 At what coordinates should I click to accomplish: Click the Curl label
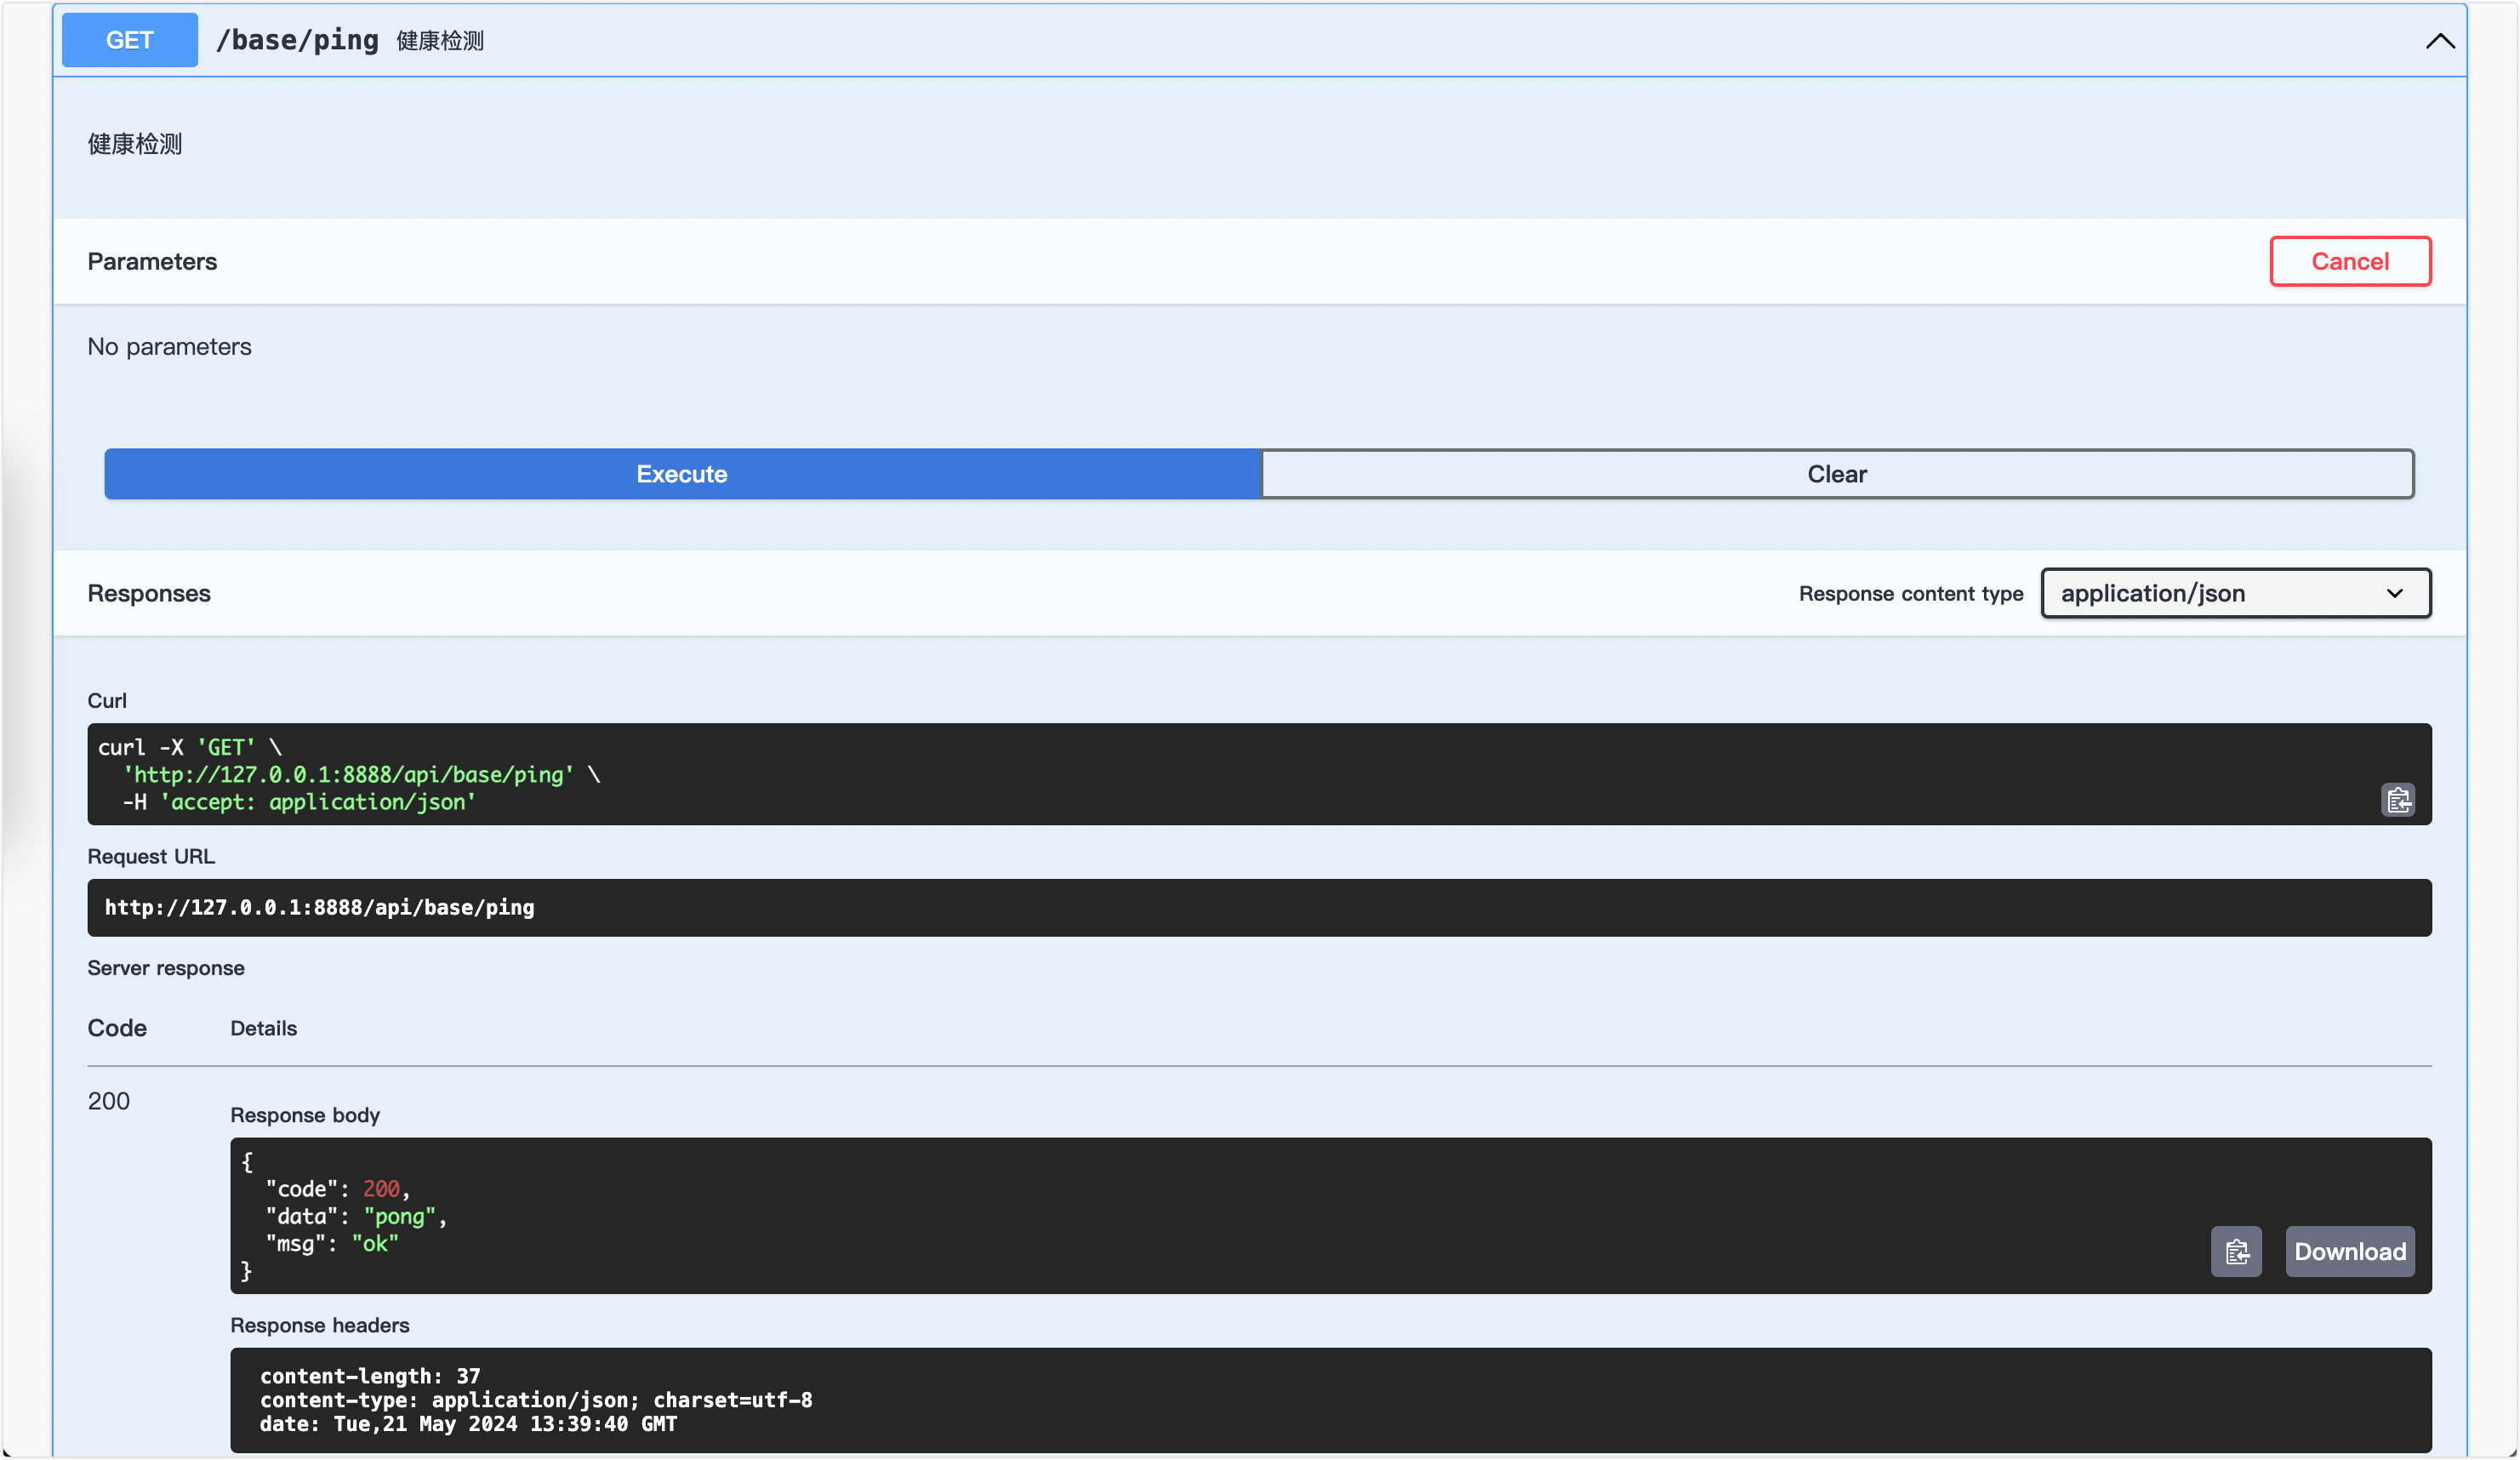point(107,700)
